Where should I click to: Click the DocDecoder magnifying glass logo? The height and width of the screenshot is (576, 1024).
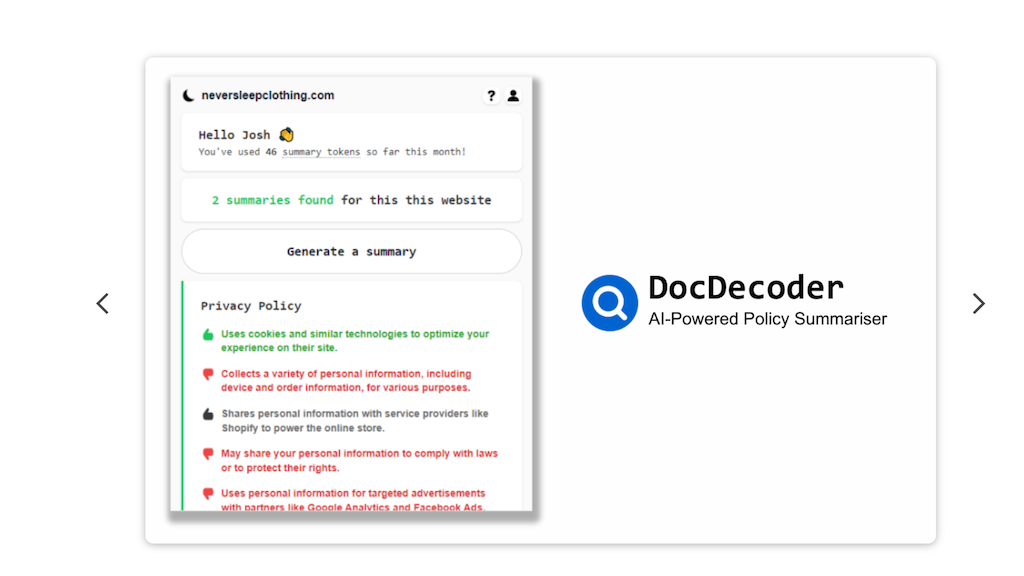[609, 302]
